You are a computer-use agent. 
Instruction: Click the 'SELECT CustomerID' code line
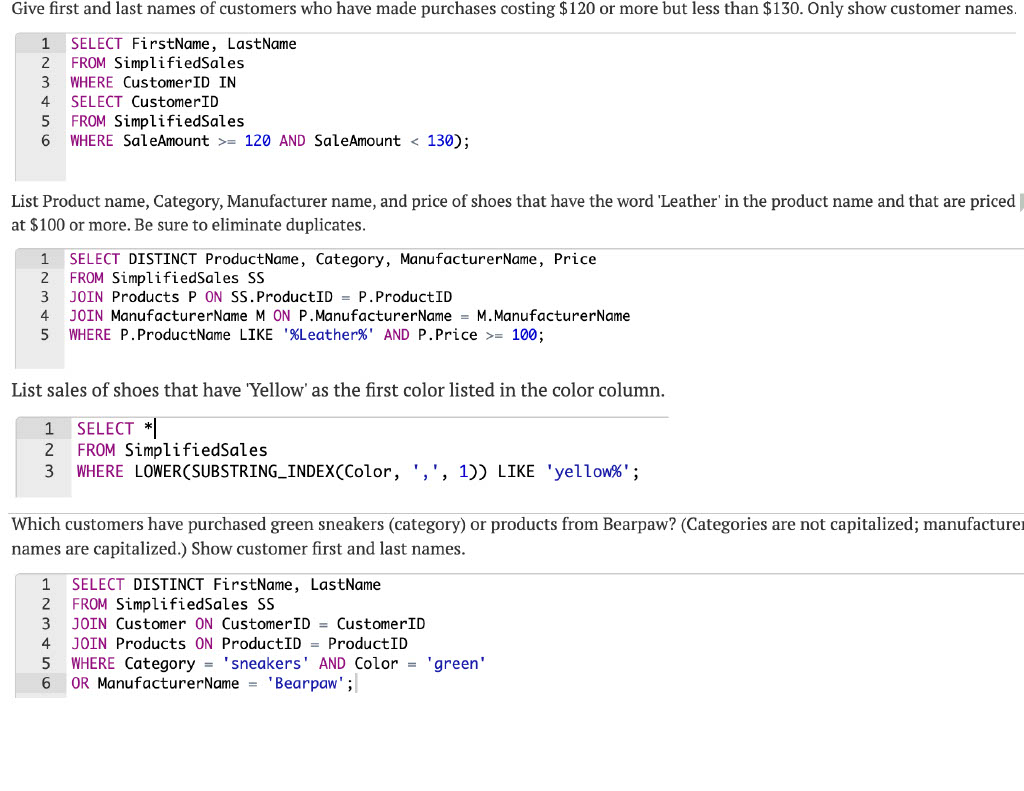pyautogui.click(x=144, y=102)
